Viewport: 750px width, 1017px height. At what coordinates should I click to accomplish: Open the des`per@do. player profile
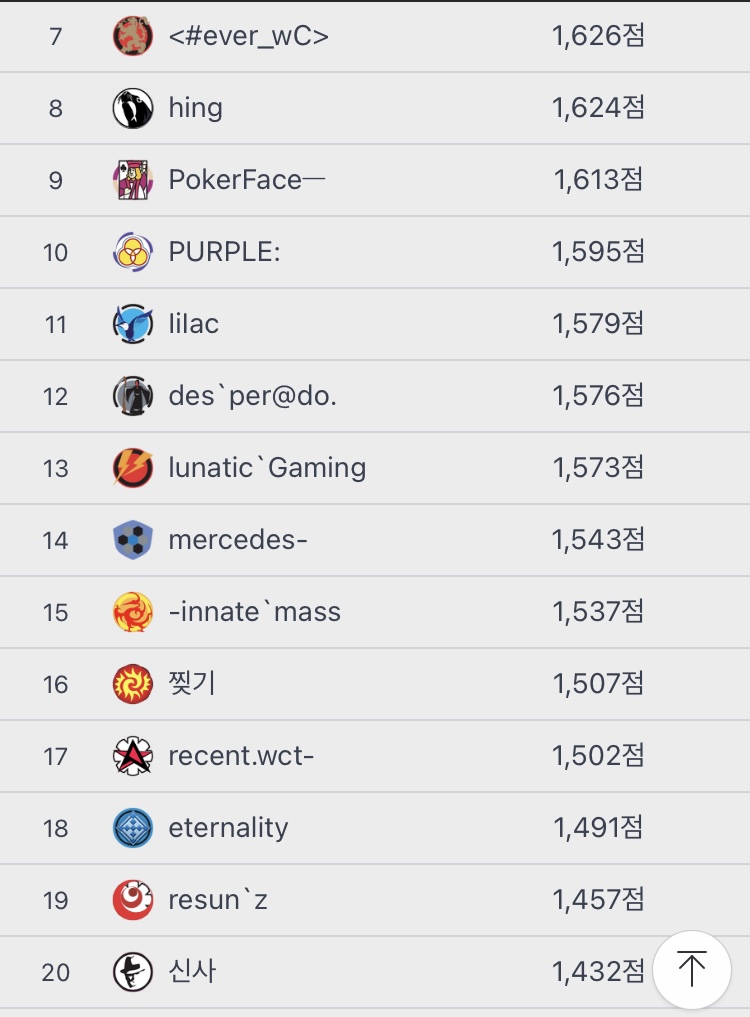coord(252,396)
